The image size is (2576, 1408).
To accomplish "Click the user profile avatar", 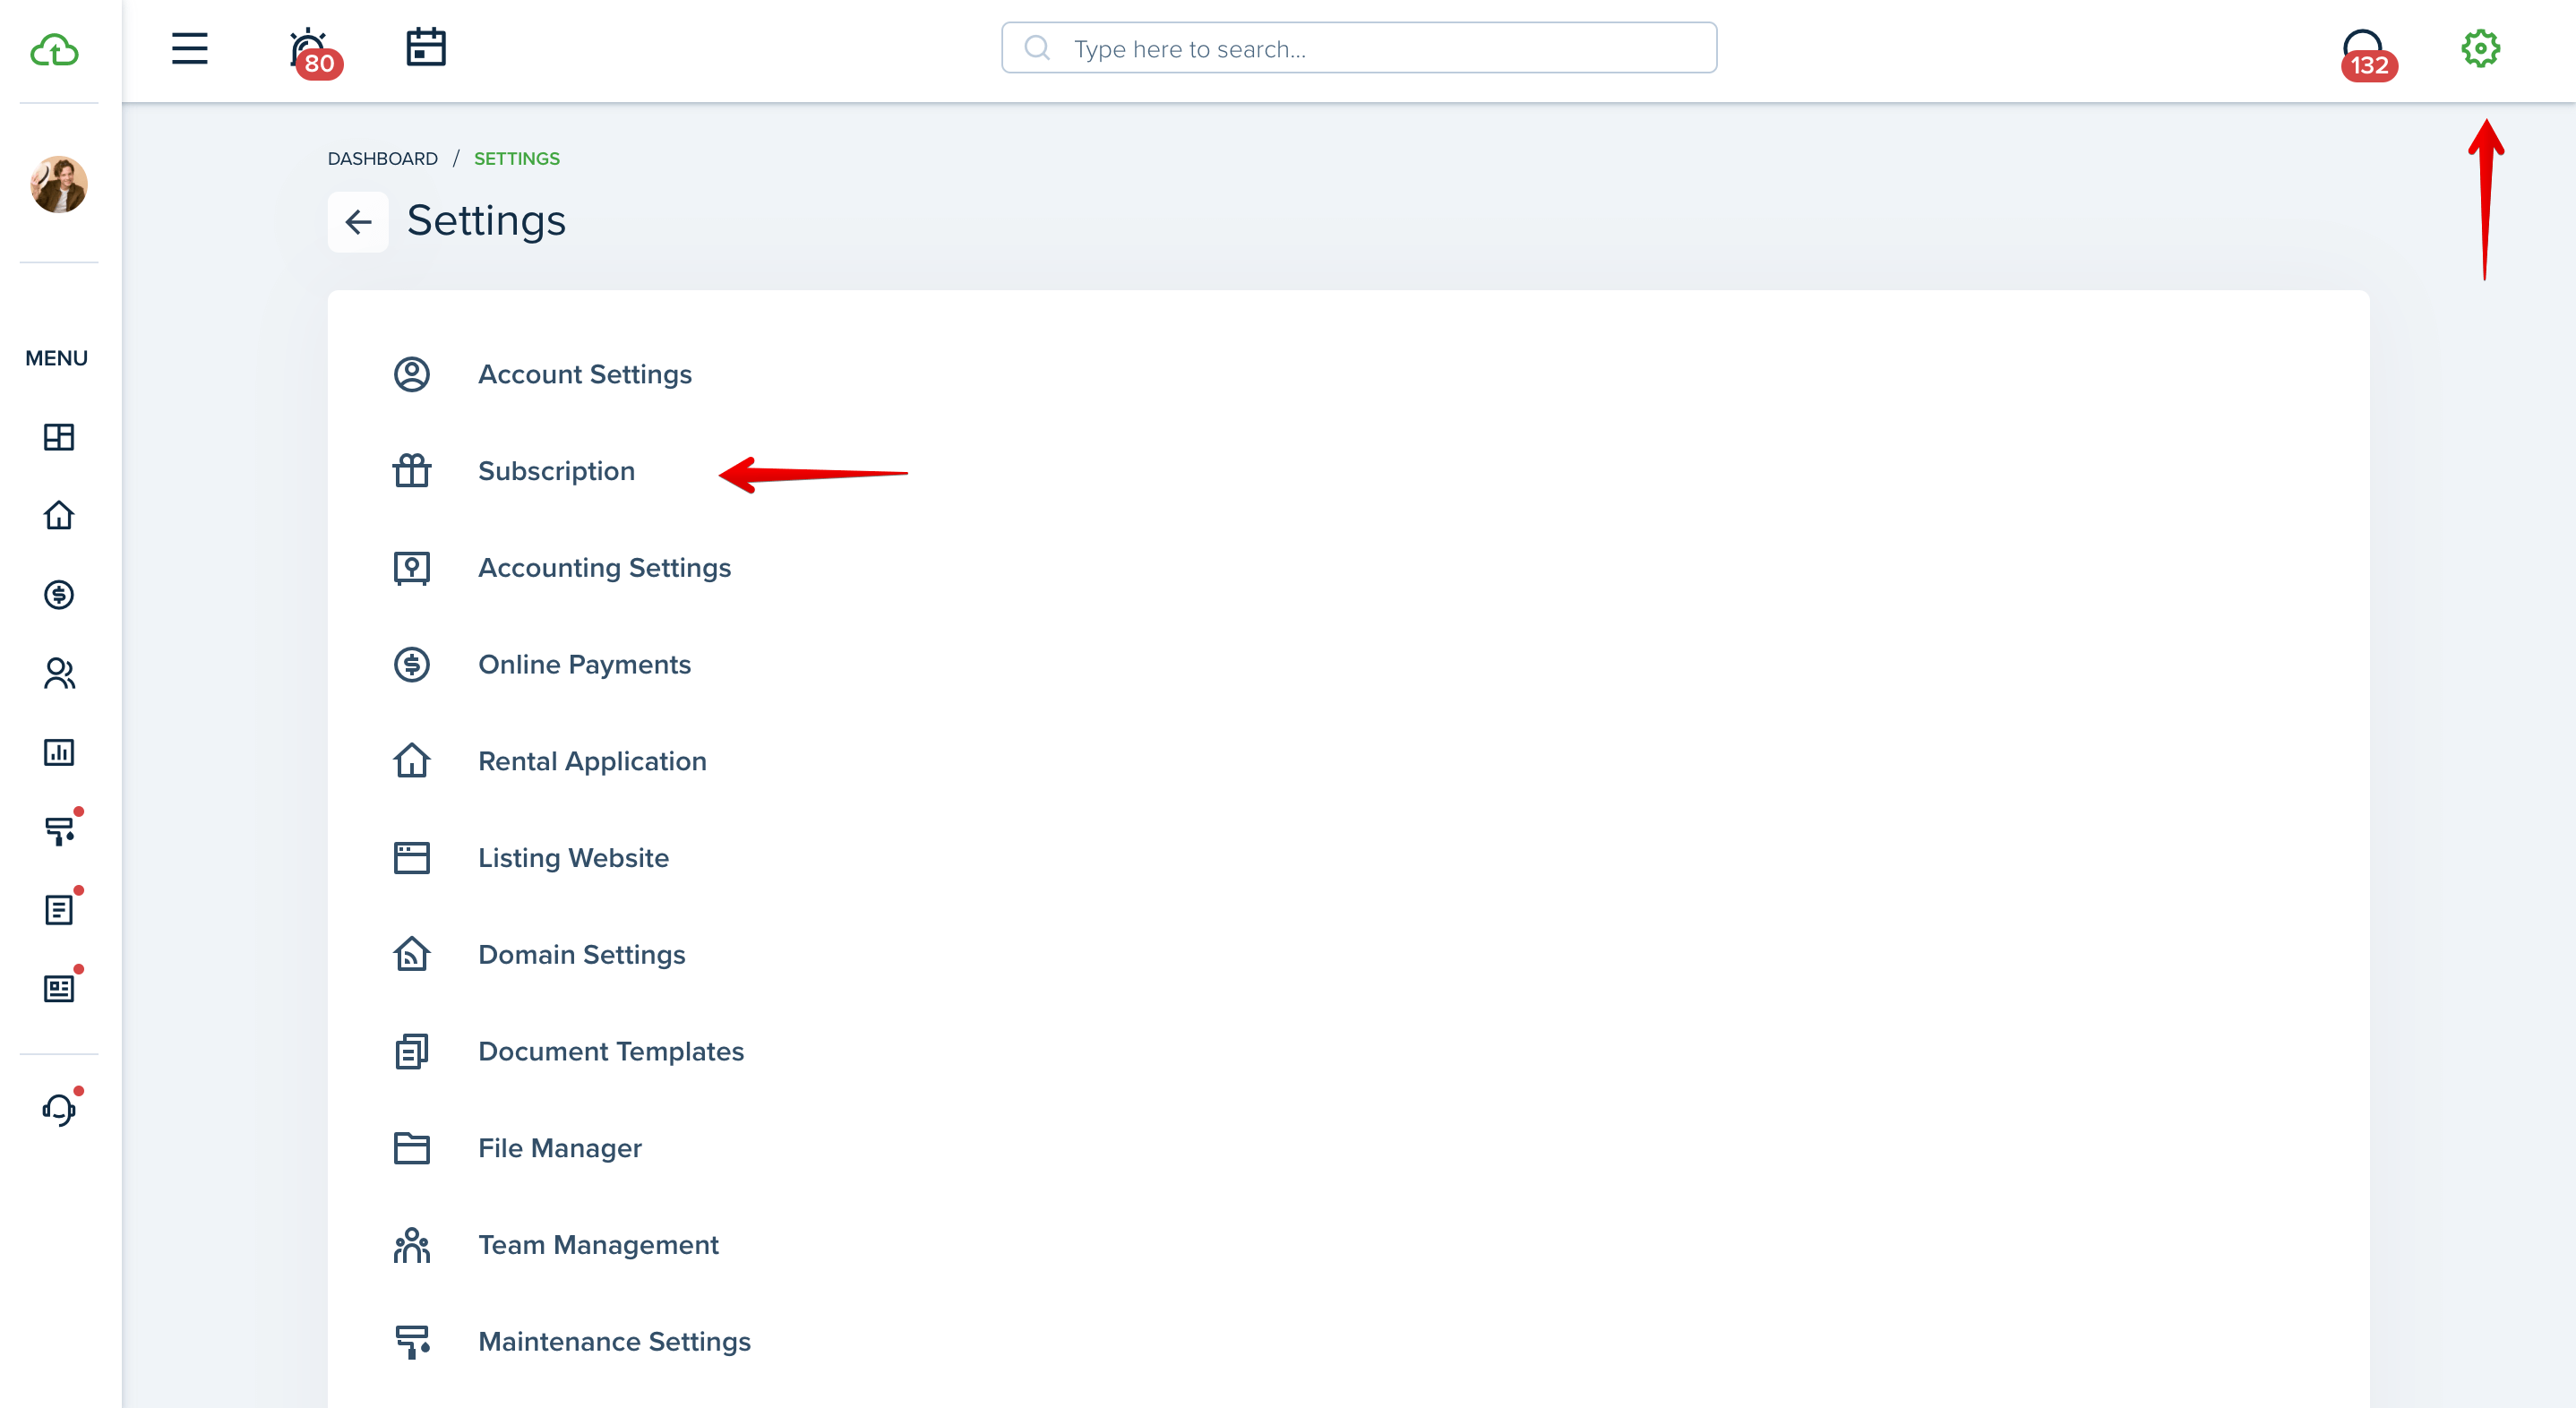I will [59, 184].
